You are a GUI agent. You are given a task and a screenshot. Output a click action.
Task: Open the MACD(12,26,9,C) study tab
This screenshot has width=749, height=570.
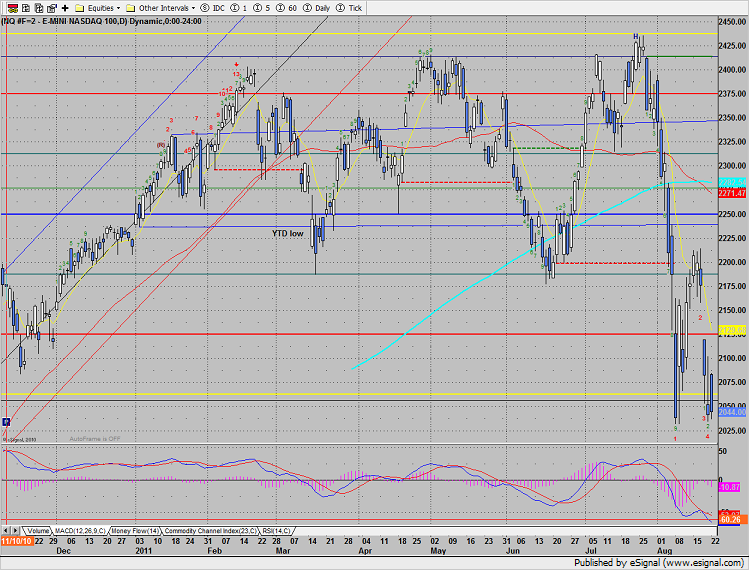click(x=80, y=531)
